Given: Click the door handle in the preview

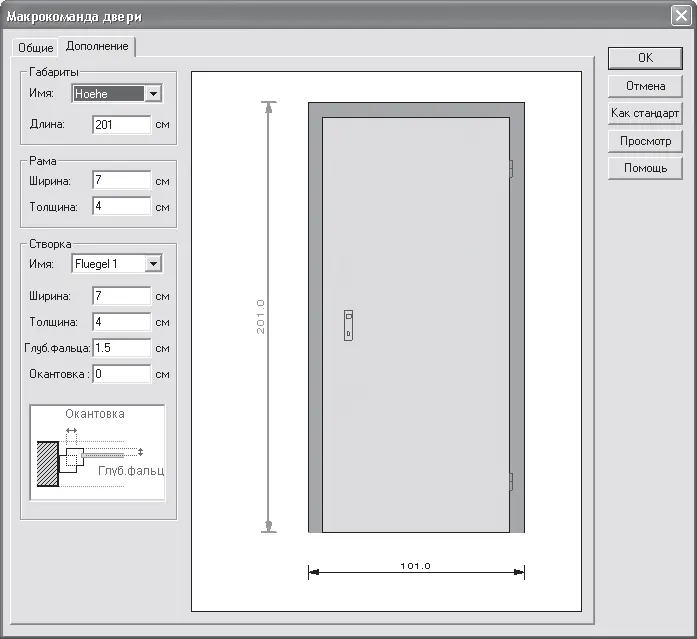Looking at the screenshot, I should coord(348,324).
